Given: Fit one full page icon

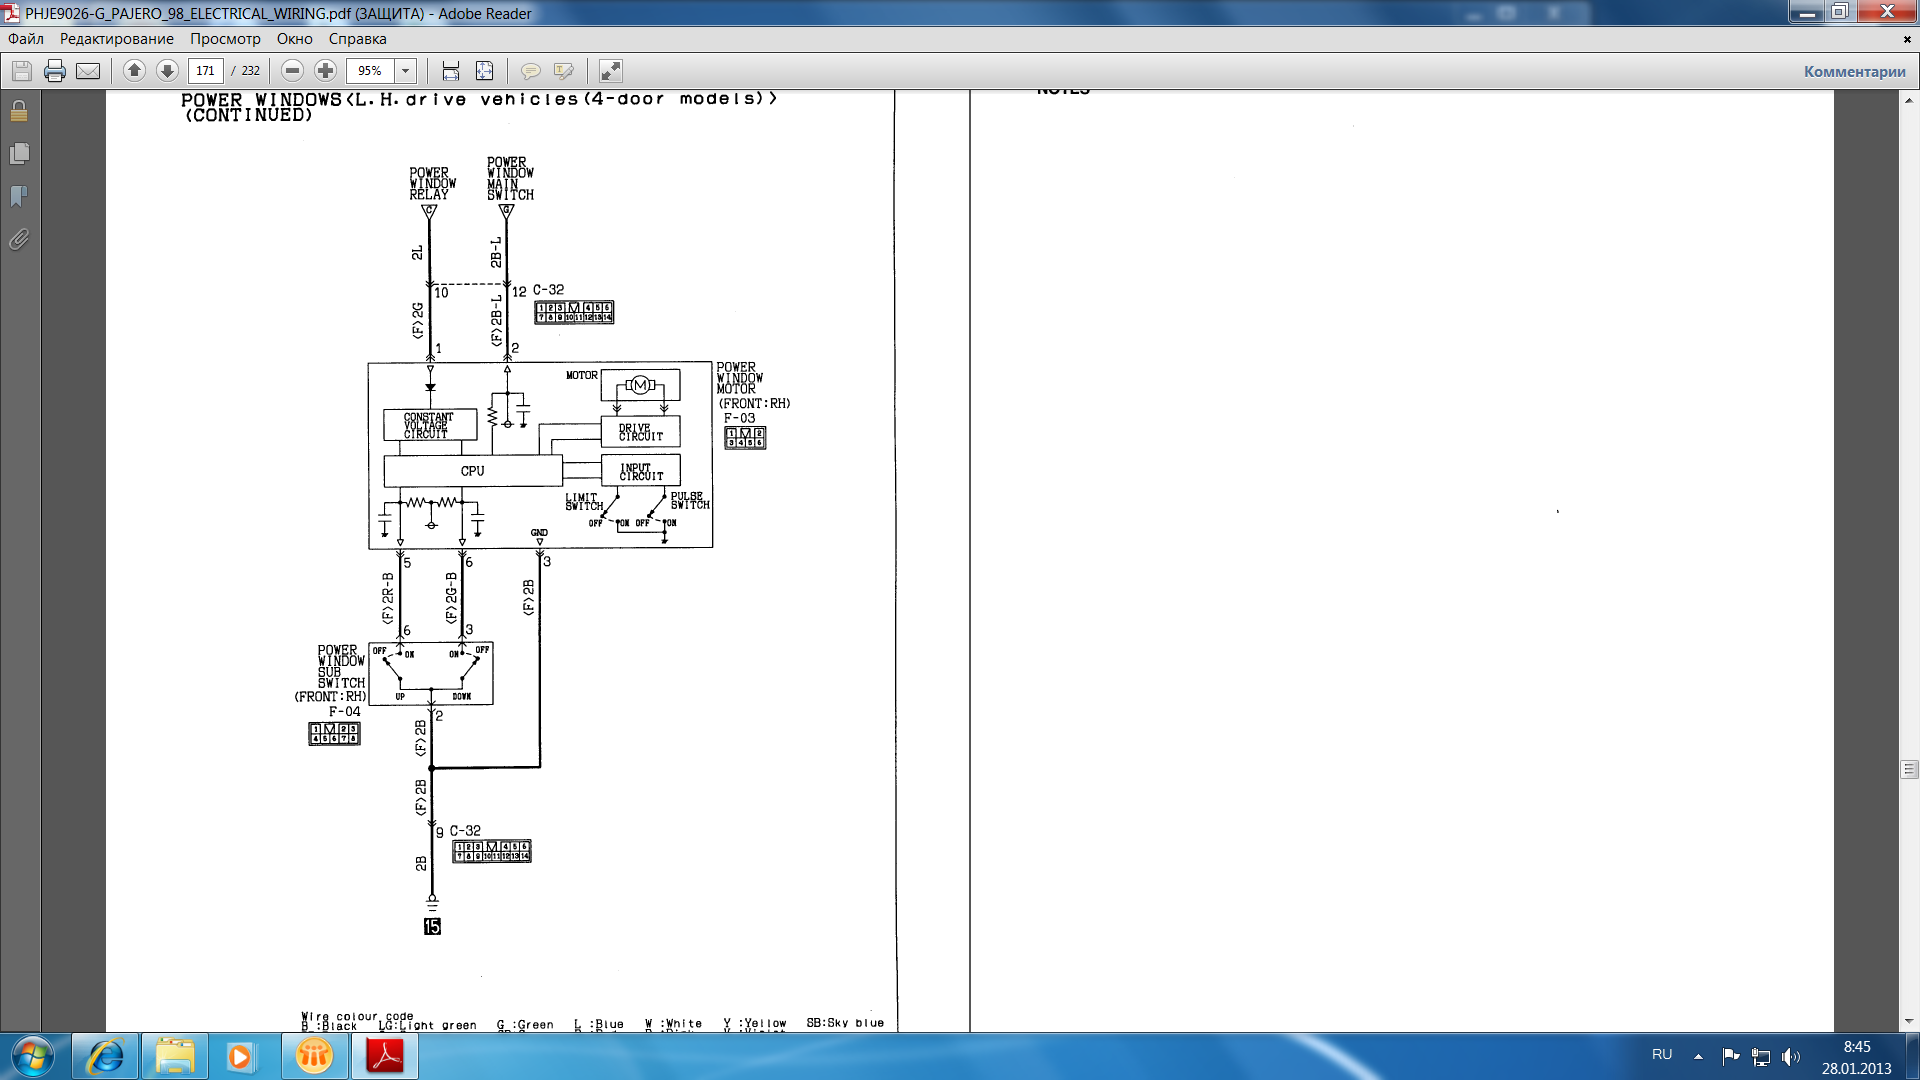Looking at the screenshot, I should pos(485,71).
